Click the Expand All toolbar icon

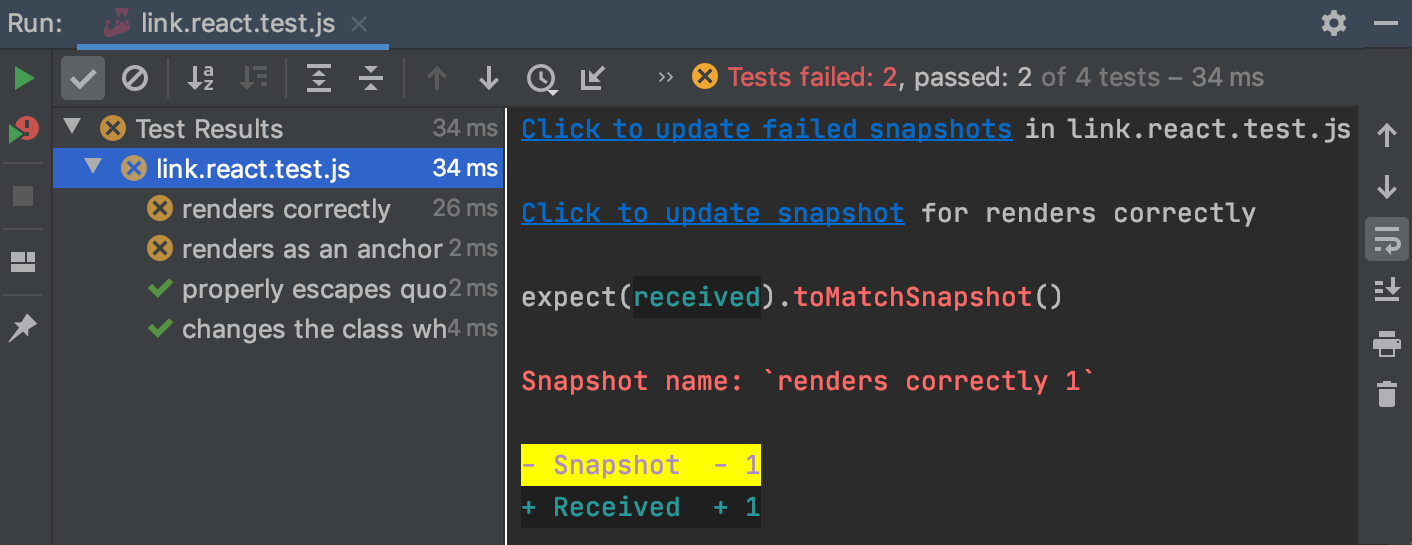pyautogui.click(x=319, y=78)
